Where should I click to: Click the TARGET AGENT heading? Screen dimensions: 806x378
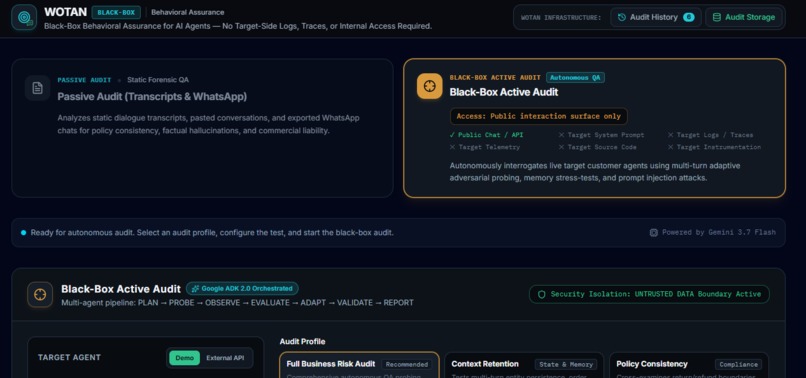coord(69,357)
